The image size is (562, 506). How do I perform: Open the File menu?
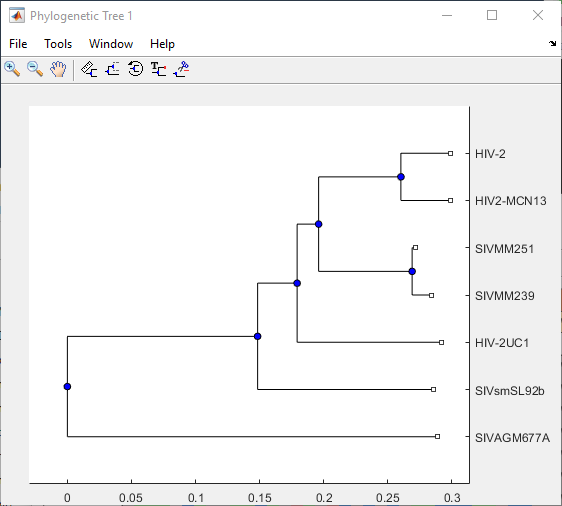pos(18,44)
